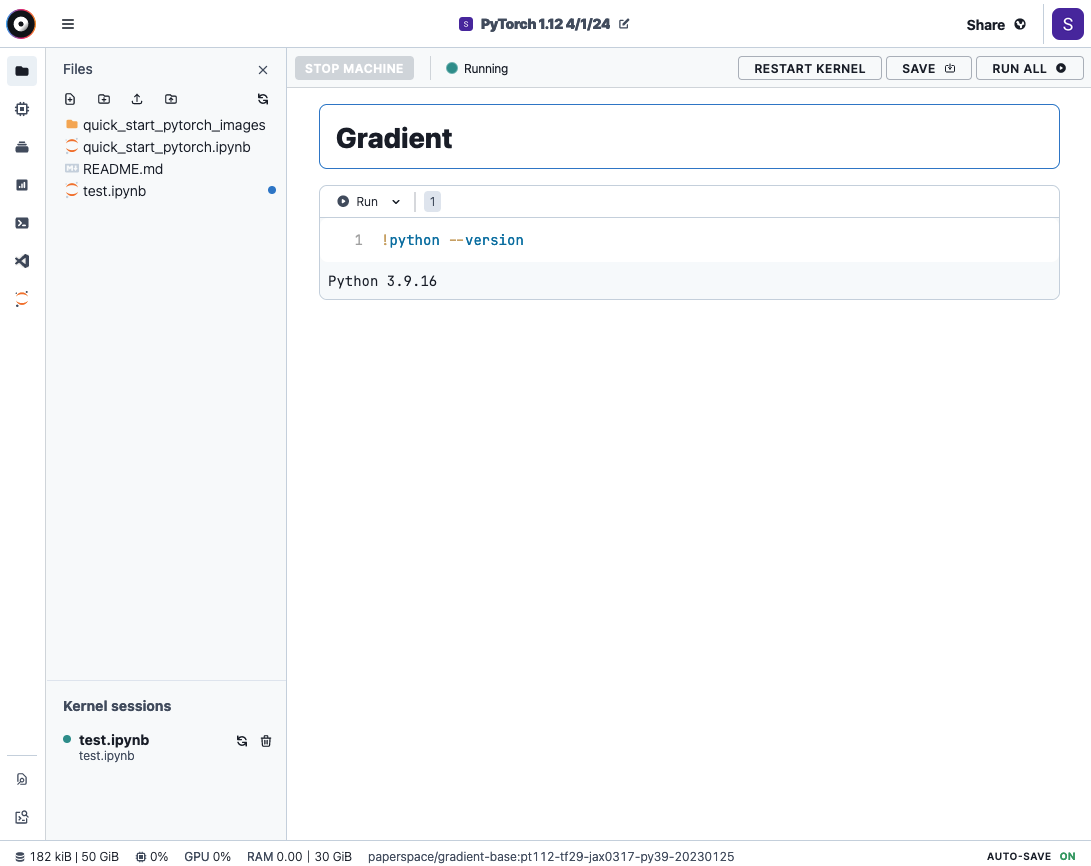Expand the Run dropdown arrow in cell
Viewport: 1091px width, 866px height.
click(396, 202)
